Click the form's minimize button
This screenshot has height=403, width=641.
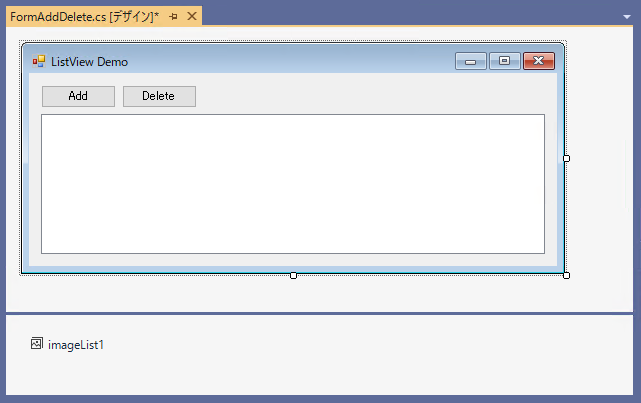pos(471,61)
